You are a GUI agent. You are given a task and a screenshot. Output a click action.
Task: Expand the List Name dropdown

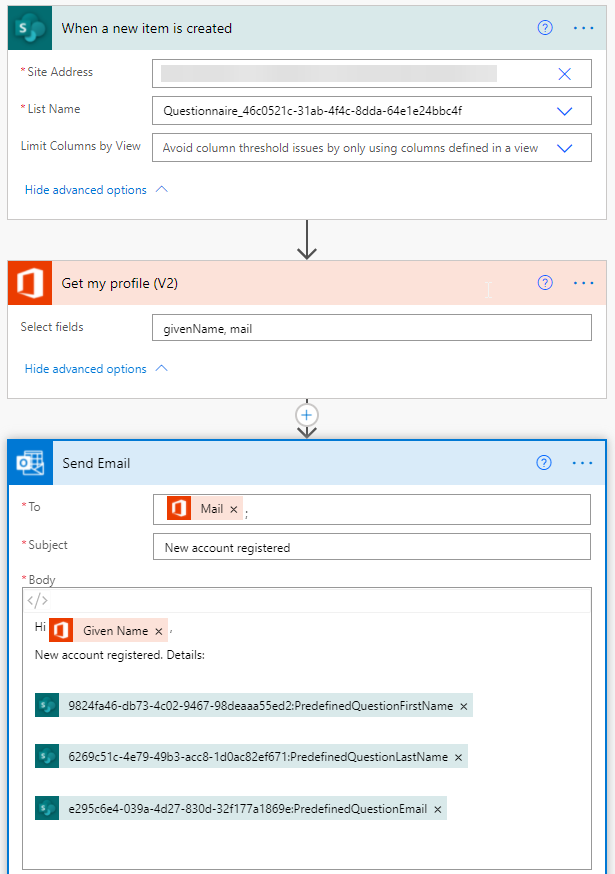coord(564,111)
